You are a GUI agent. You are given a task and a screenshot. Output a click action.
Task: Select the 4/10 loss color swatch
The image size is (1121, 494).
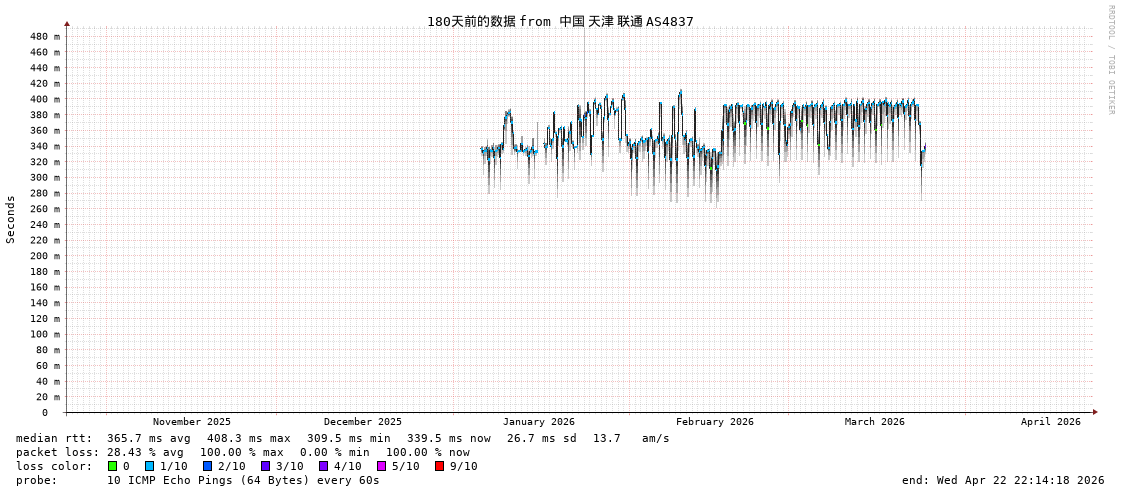coord(323,466)
